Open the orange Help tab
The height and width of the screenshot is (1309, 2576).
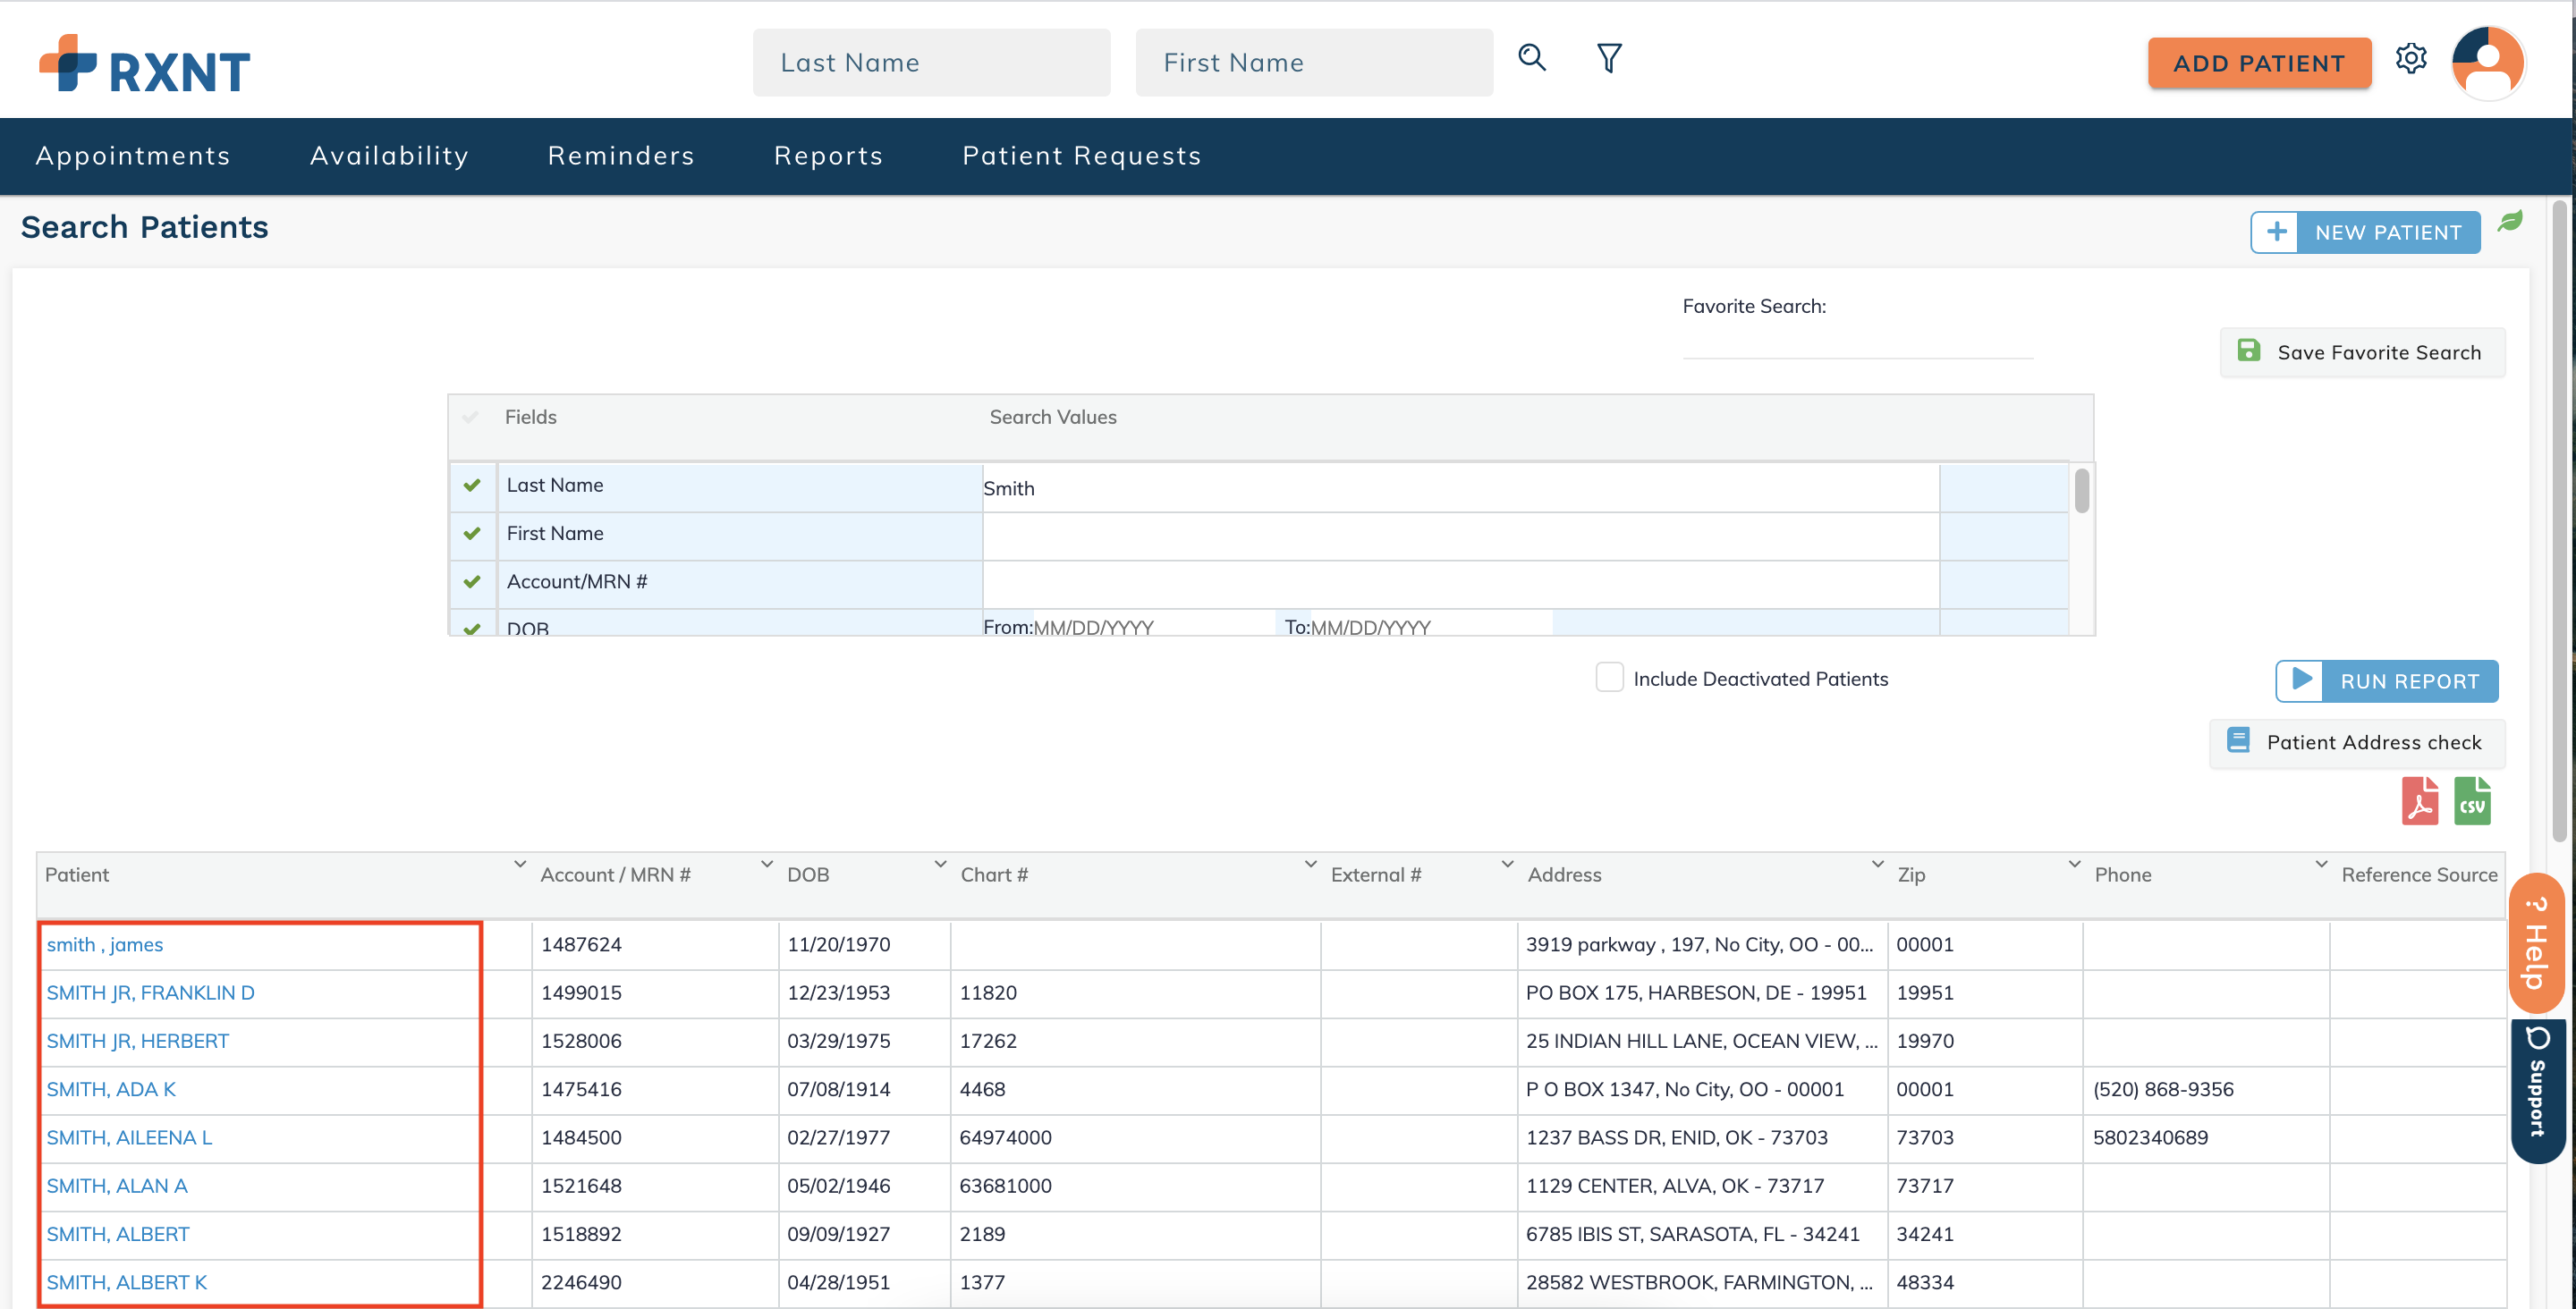tap(2537, 942)
